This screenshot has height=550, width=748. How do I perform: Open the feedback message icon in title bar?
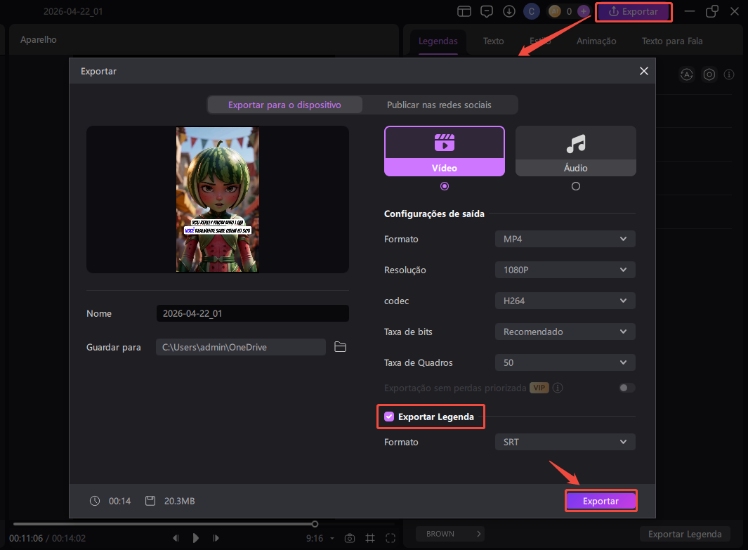click(487, 12)
